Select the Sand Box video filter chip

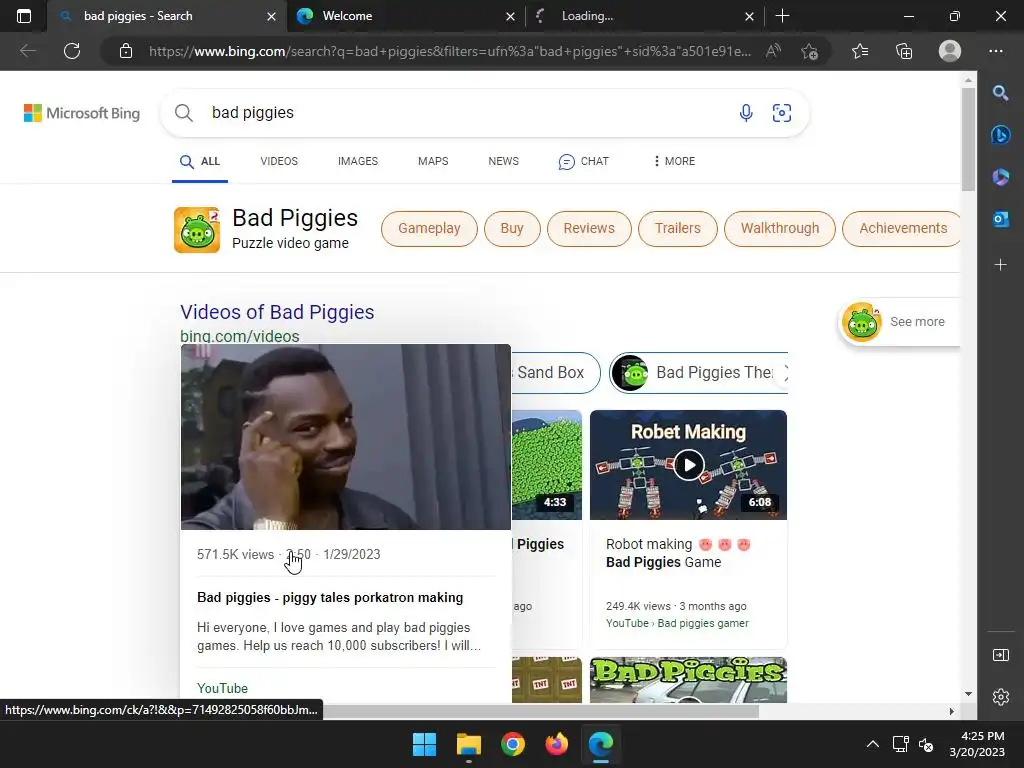(555, 373)
